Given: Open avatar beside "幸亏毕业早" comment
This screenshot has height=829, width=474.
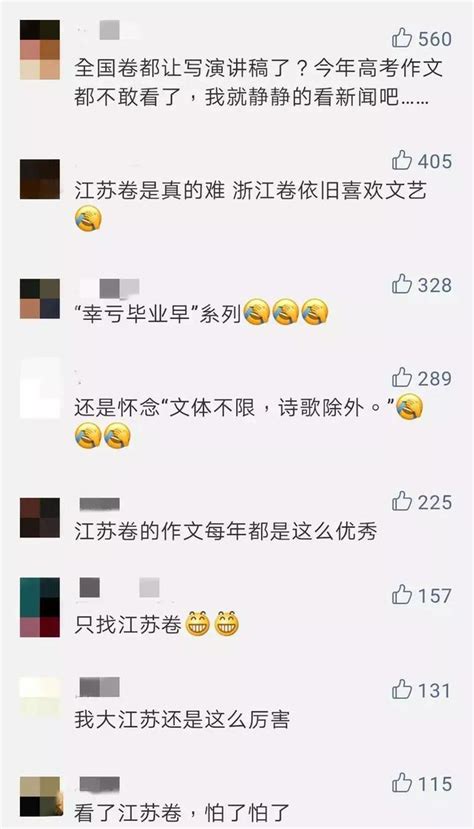Looking at the screenshot, I should tap(40, 299).
